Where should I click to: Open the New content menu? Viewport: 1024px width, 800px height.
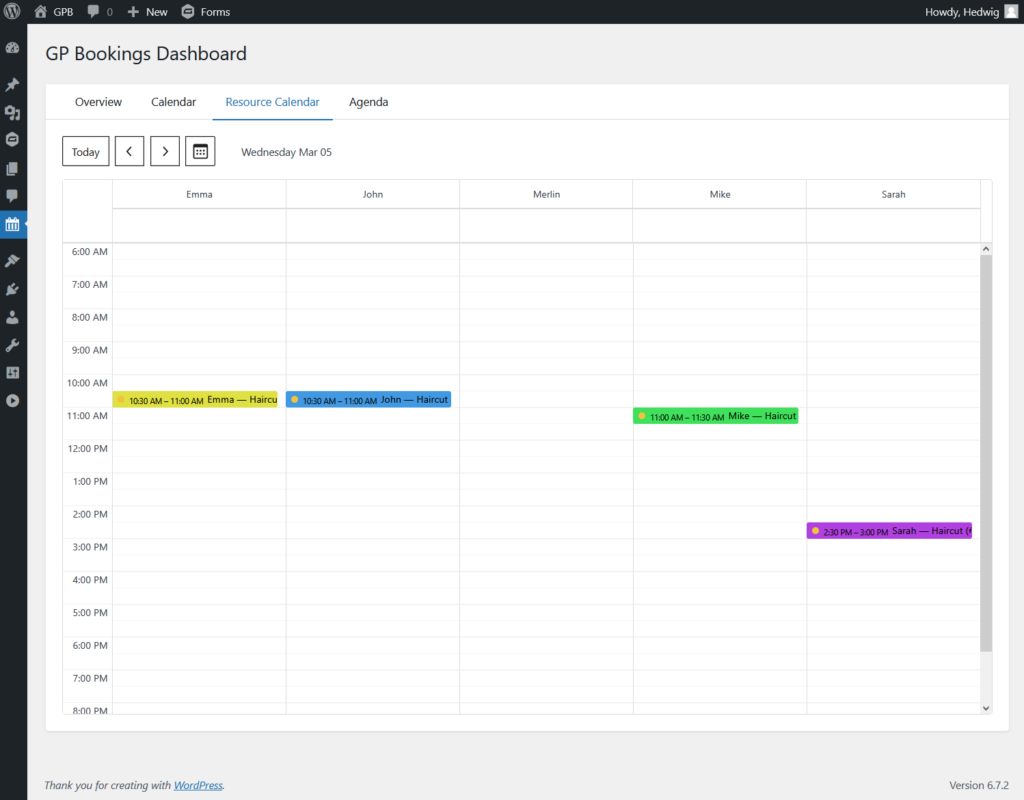pyautogui.click(x=148, y=12)
